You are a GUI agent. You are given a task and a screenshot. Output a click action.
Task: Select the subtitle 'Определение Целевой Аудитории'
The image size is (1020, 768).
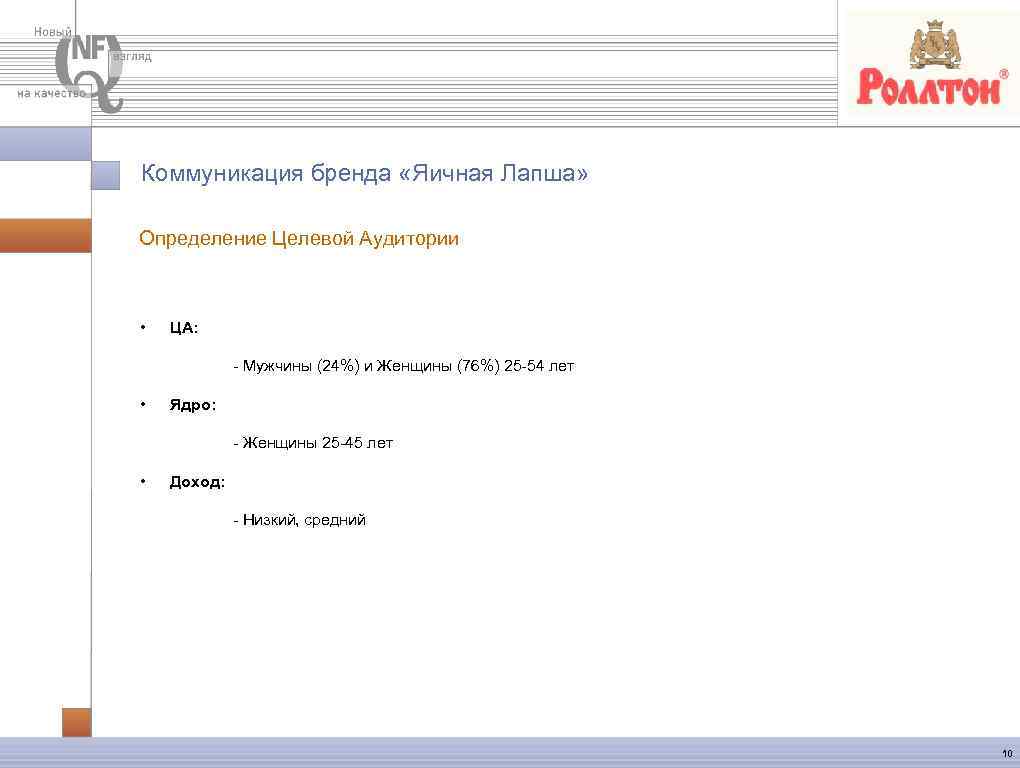click(299, 238)
